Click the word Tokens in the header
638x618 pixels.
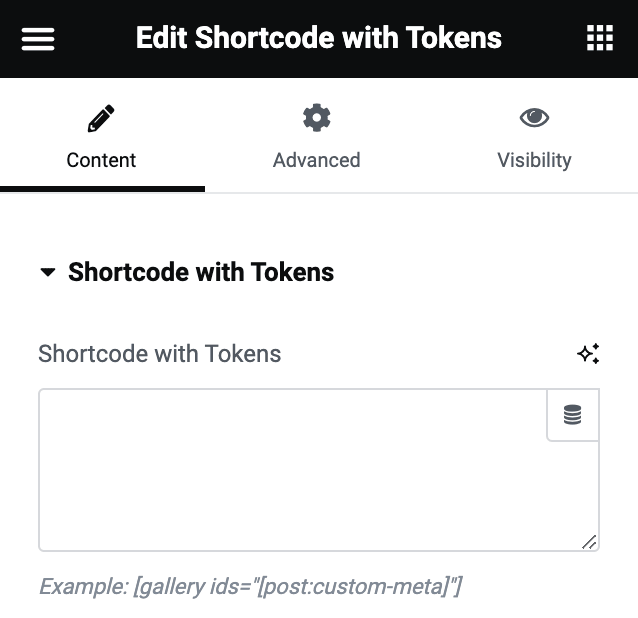click(453, 39)
